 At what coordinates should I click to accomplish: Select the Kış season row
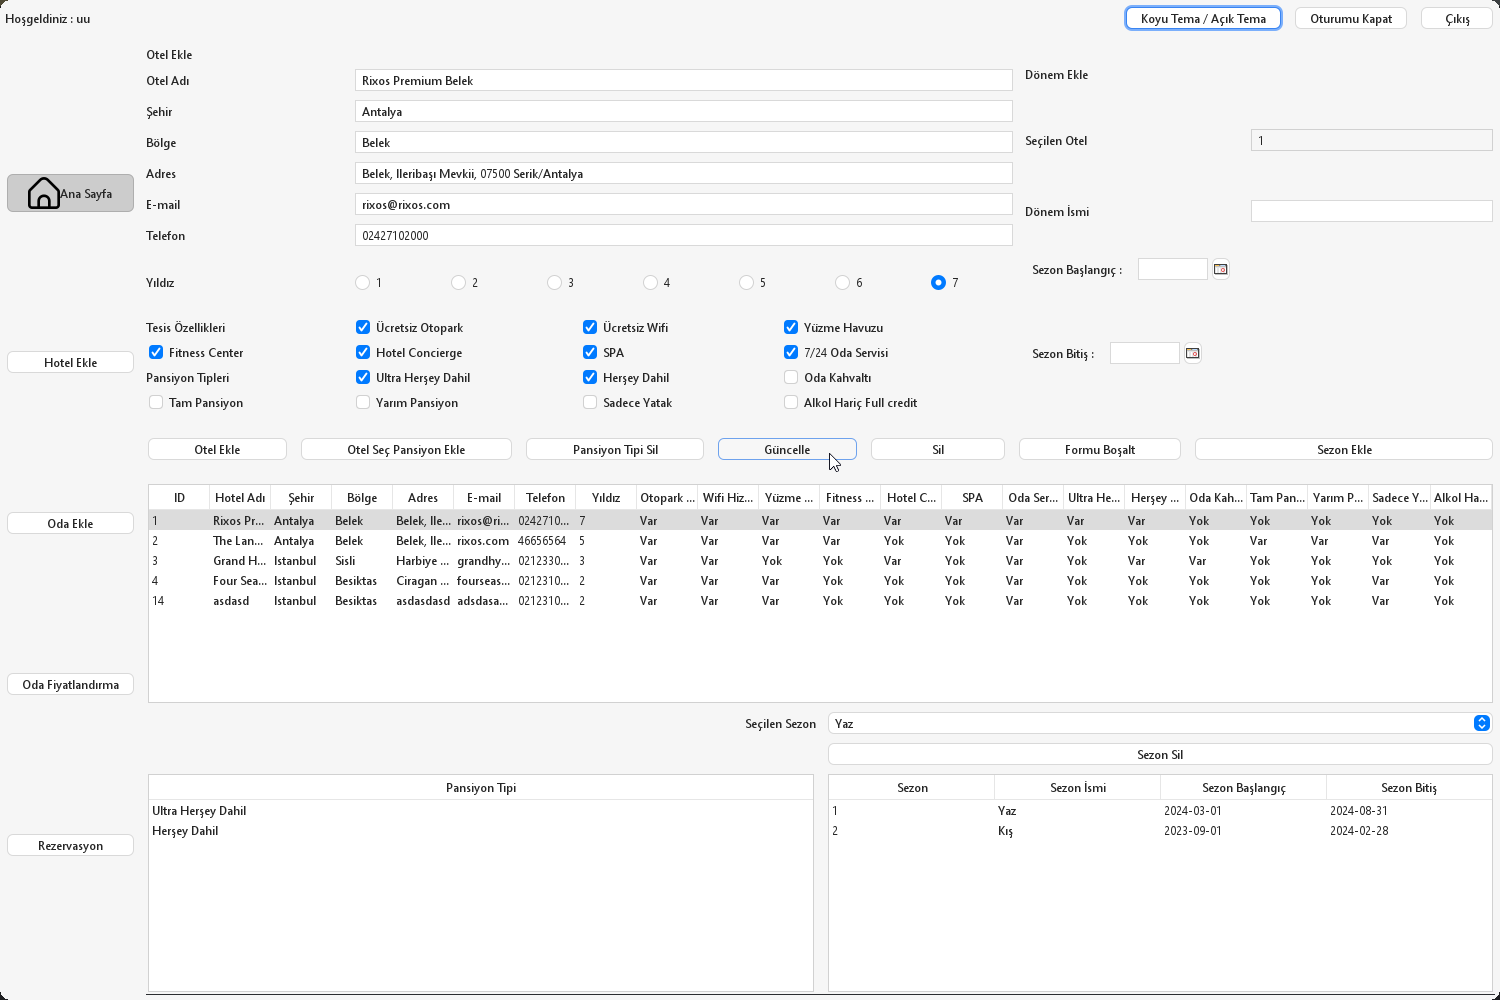click(x=1160, y=830)
